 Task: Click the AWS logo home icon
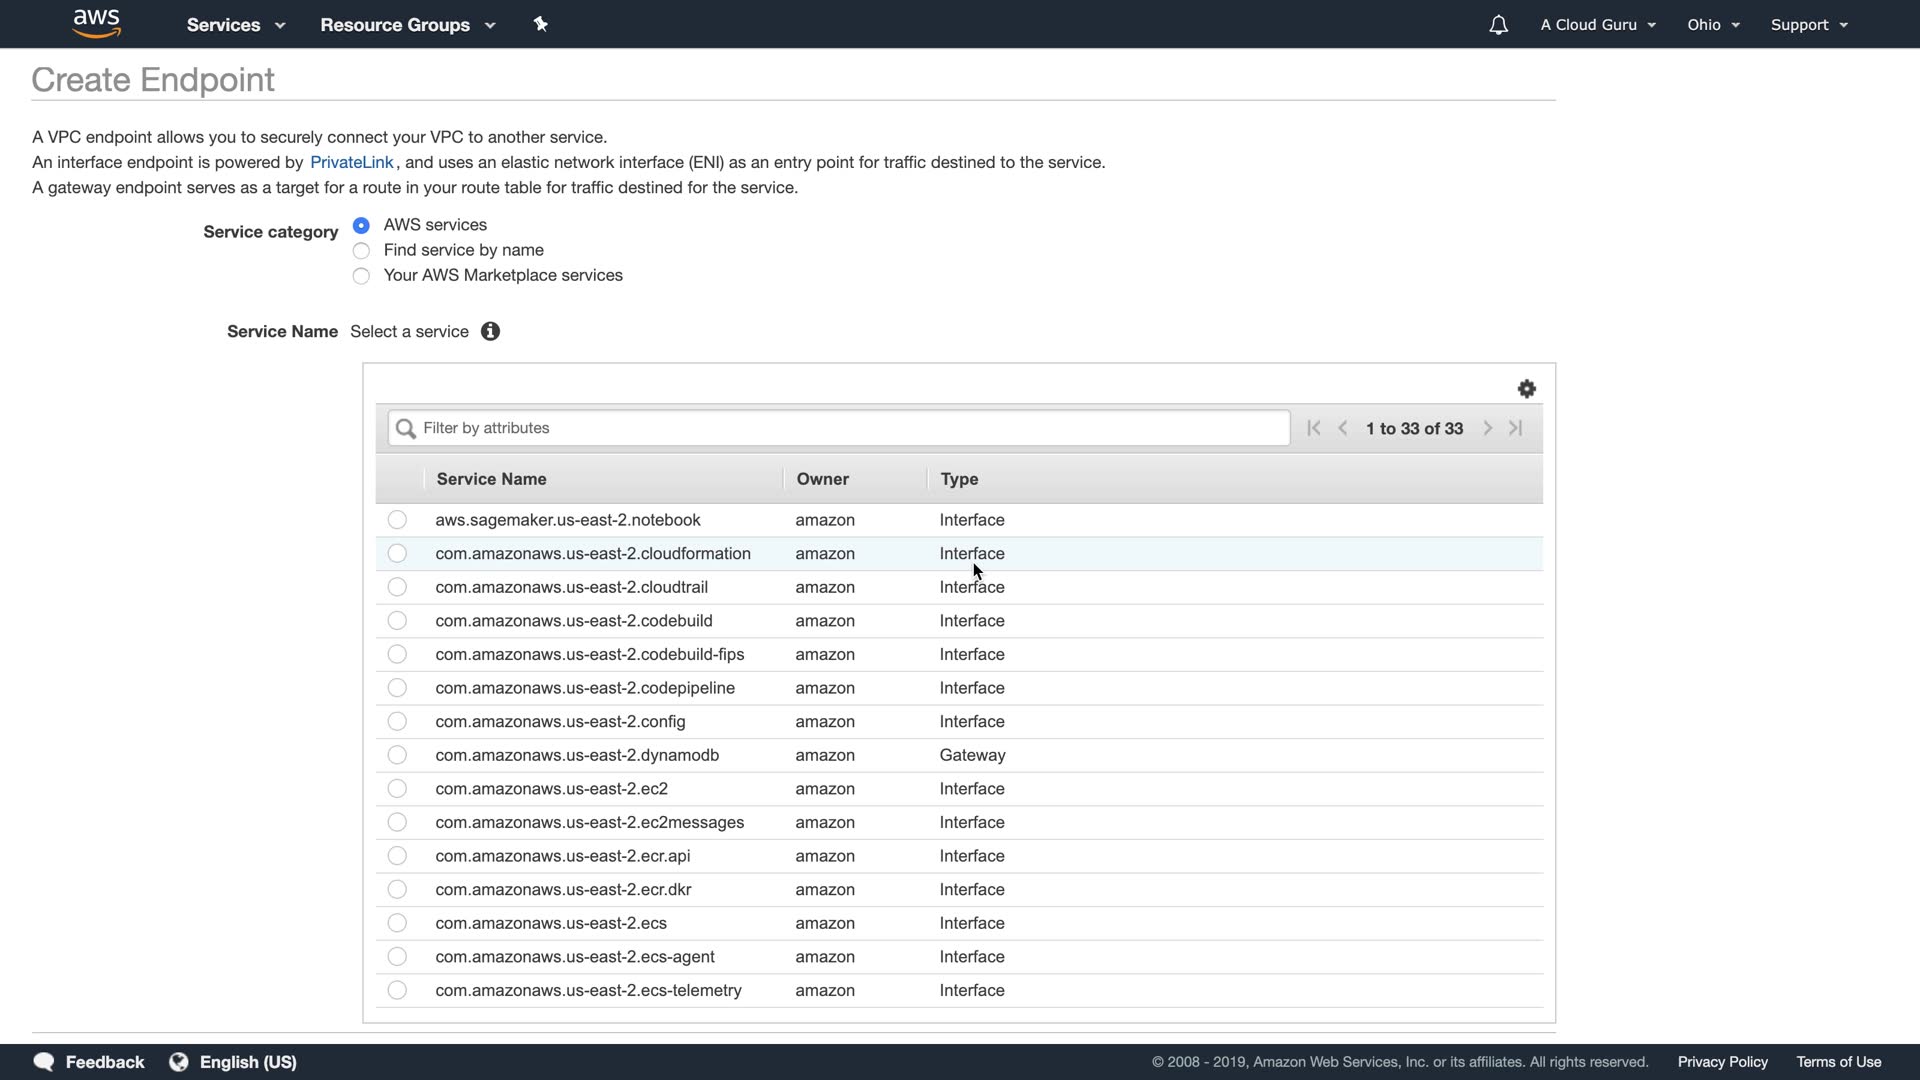point(97,23)
